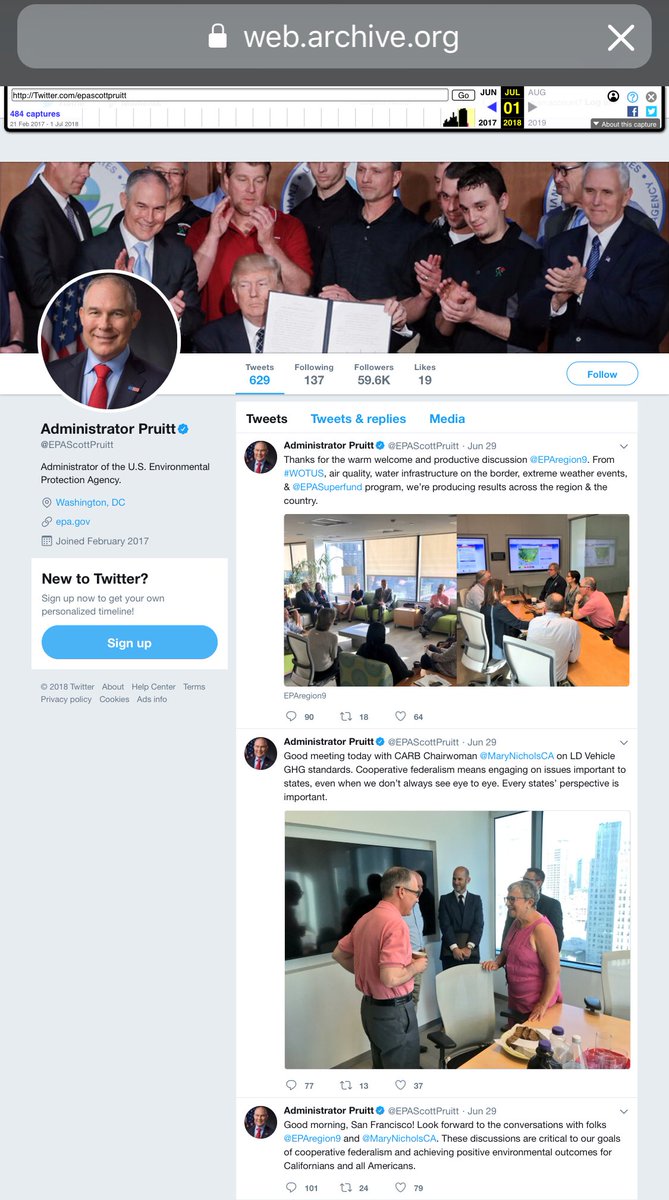Image resolution: width=669 pixels, height=1200 pixels.
Task: Like the first tweet with heart icon
Action: (400, 716)
